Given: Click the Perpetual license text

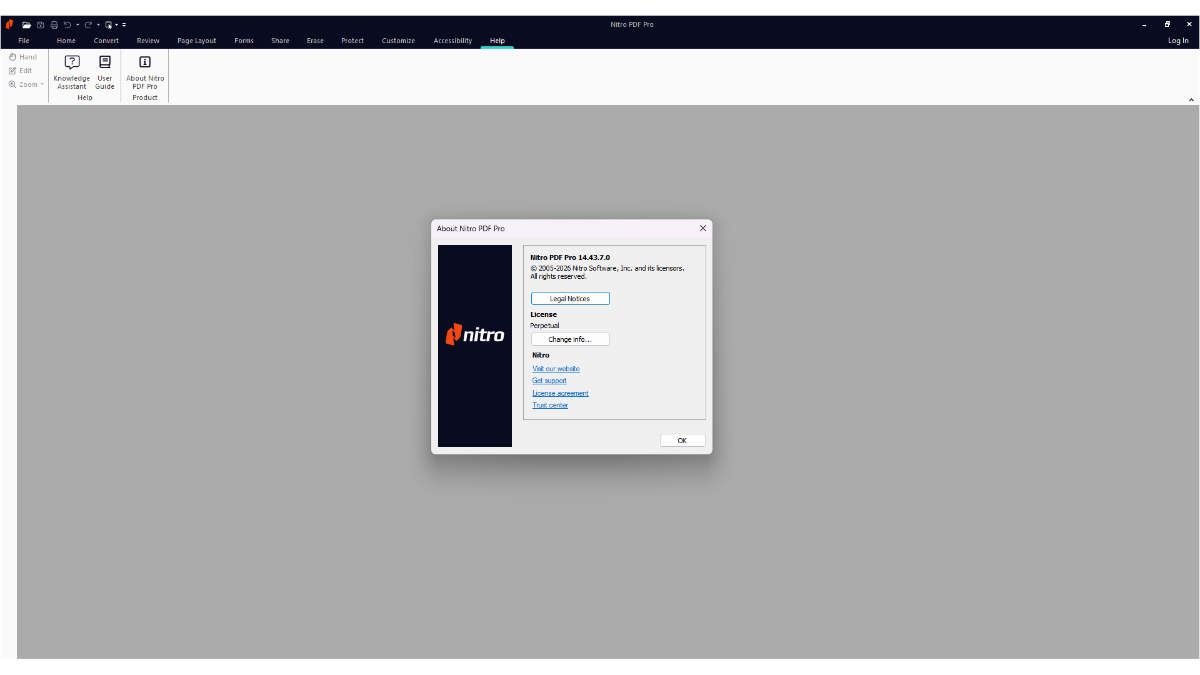Looking at the screenshot, I should click(x=545, y=326).
